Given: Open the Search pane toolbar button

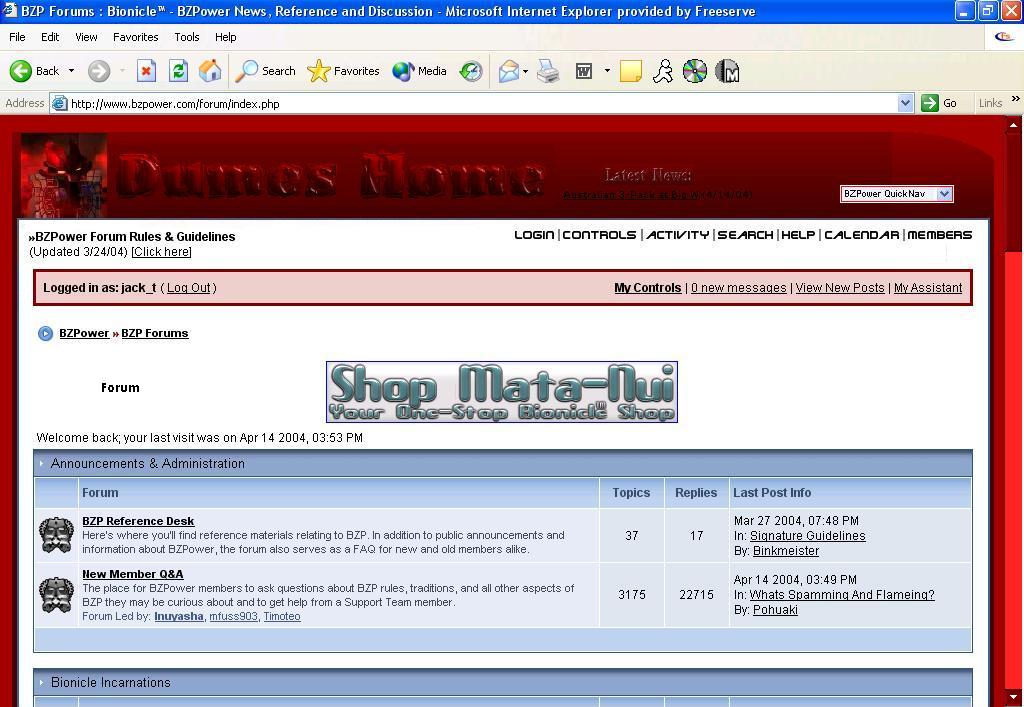Looking at the screenshot, I should [x=265, y=71].
